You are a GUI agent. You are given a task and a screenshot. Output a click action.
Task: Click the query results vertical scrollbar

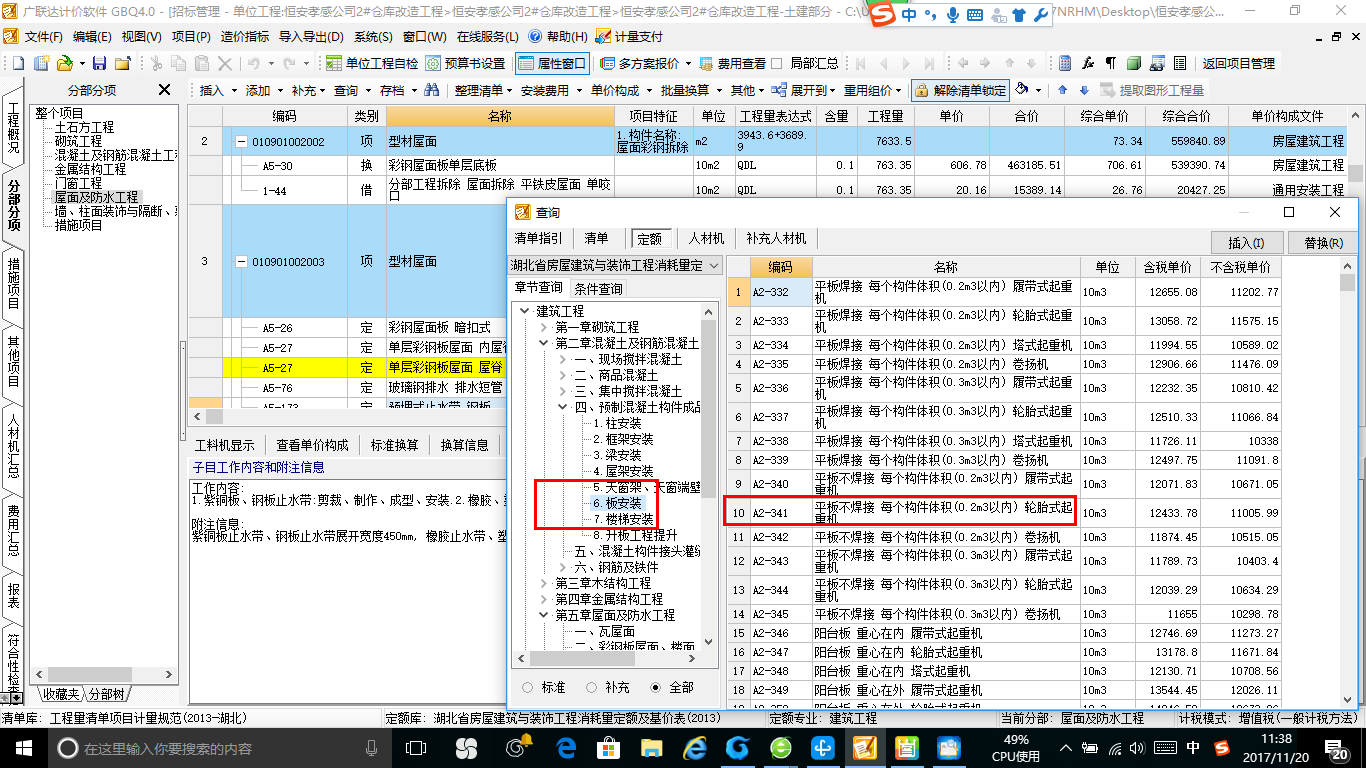[1348, 483]
